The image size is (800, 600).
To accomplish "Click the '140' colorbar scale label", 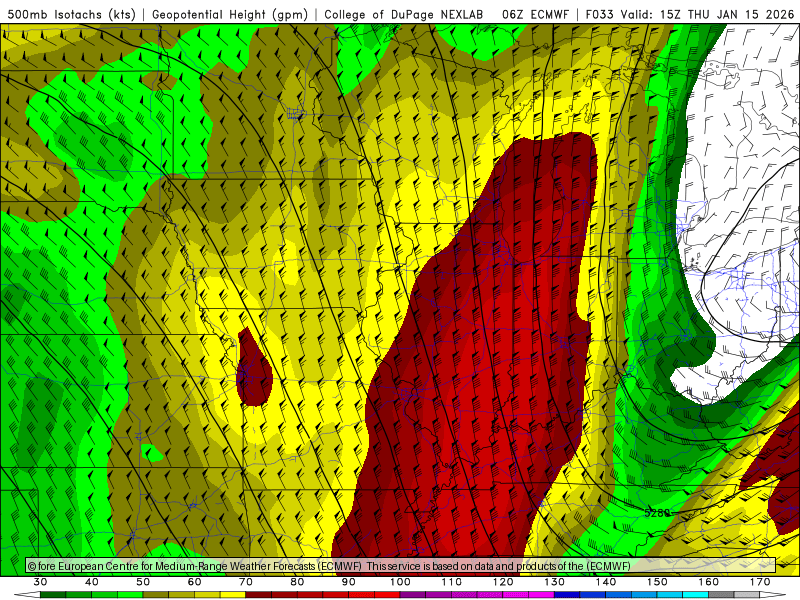I will point(606,582).
